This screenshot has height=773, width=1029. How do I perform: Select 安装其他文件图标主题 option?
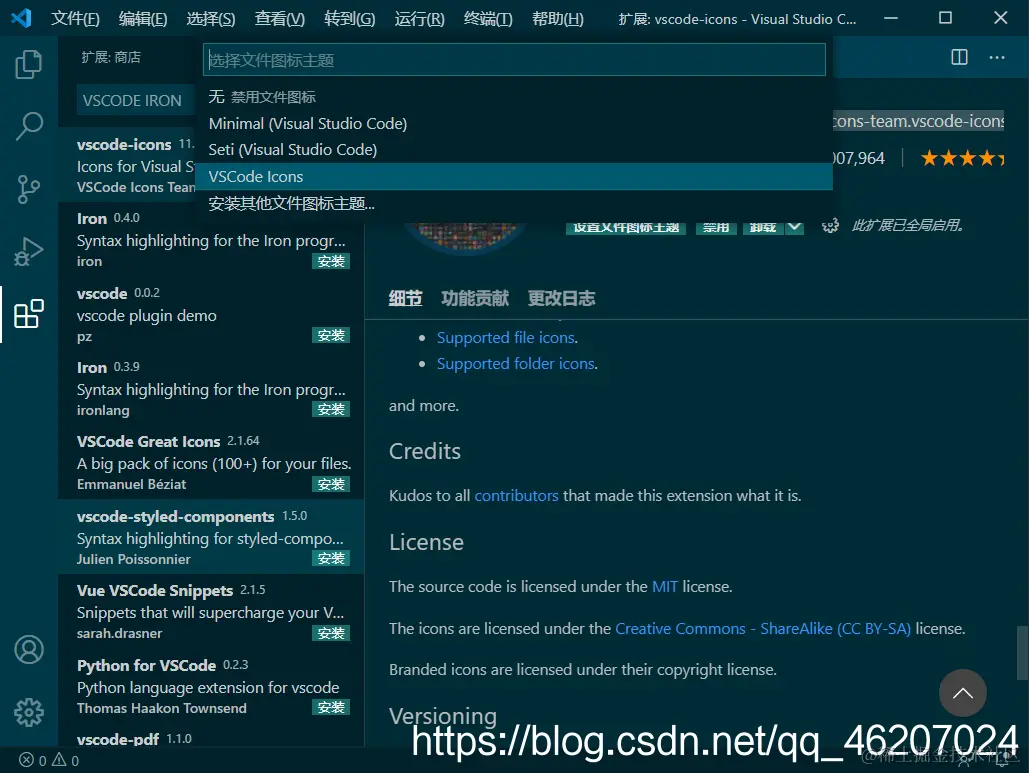(514, 203)
